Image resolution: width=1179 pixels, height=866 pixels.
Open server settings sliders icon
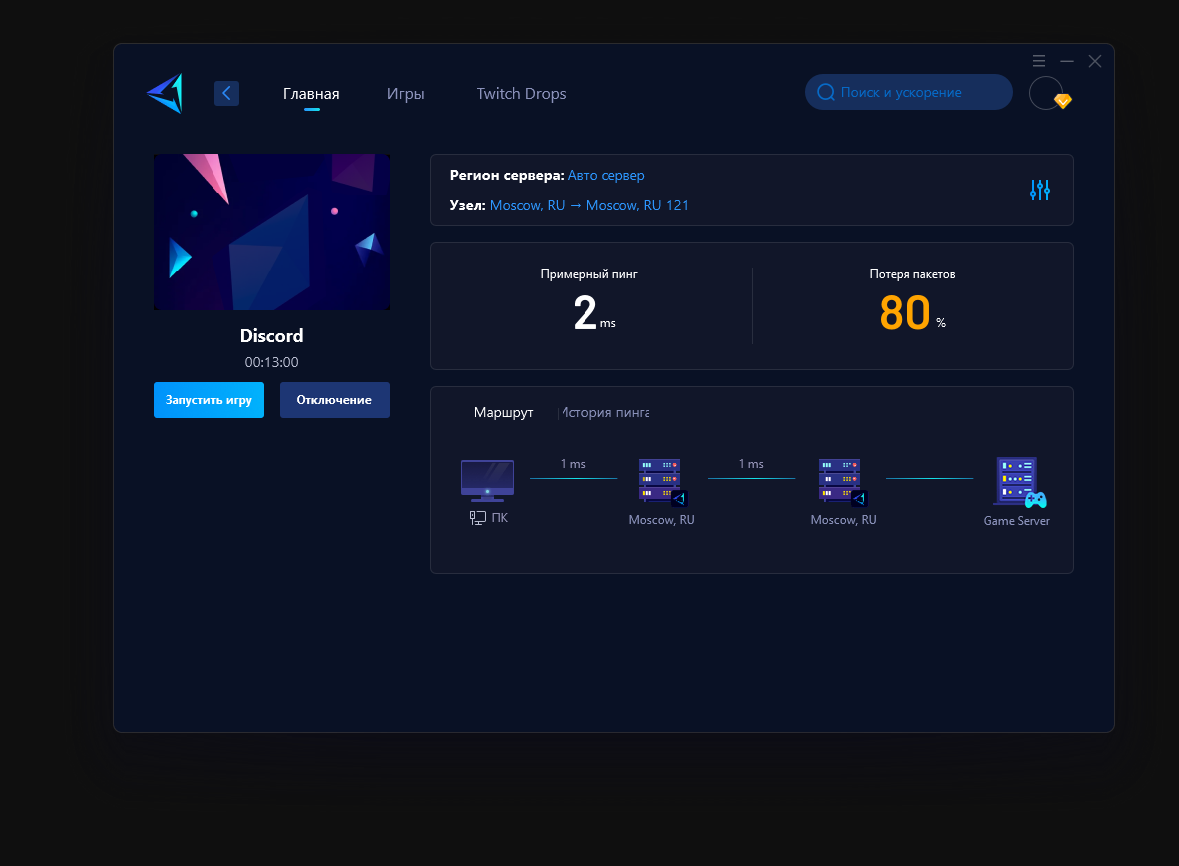(x=1040, y=190)
